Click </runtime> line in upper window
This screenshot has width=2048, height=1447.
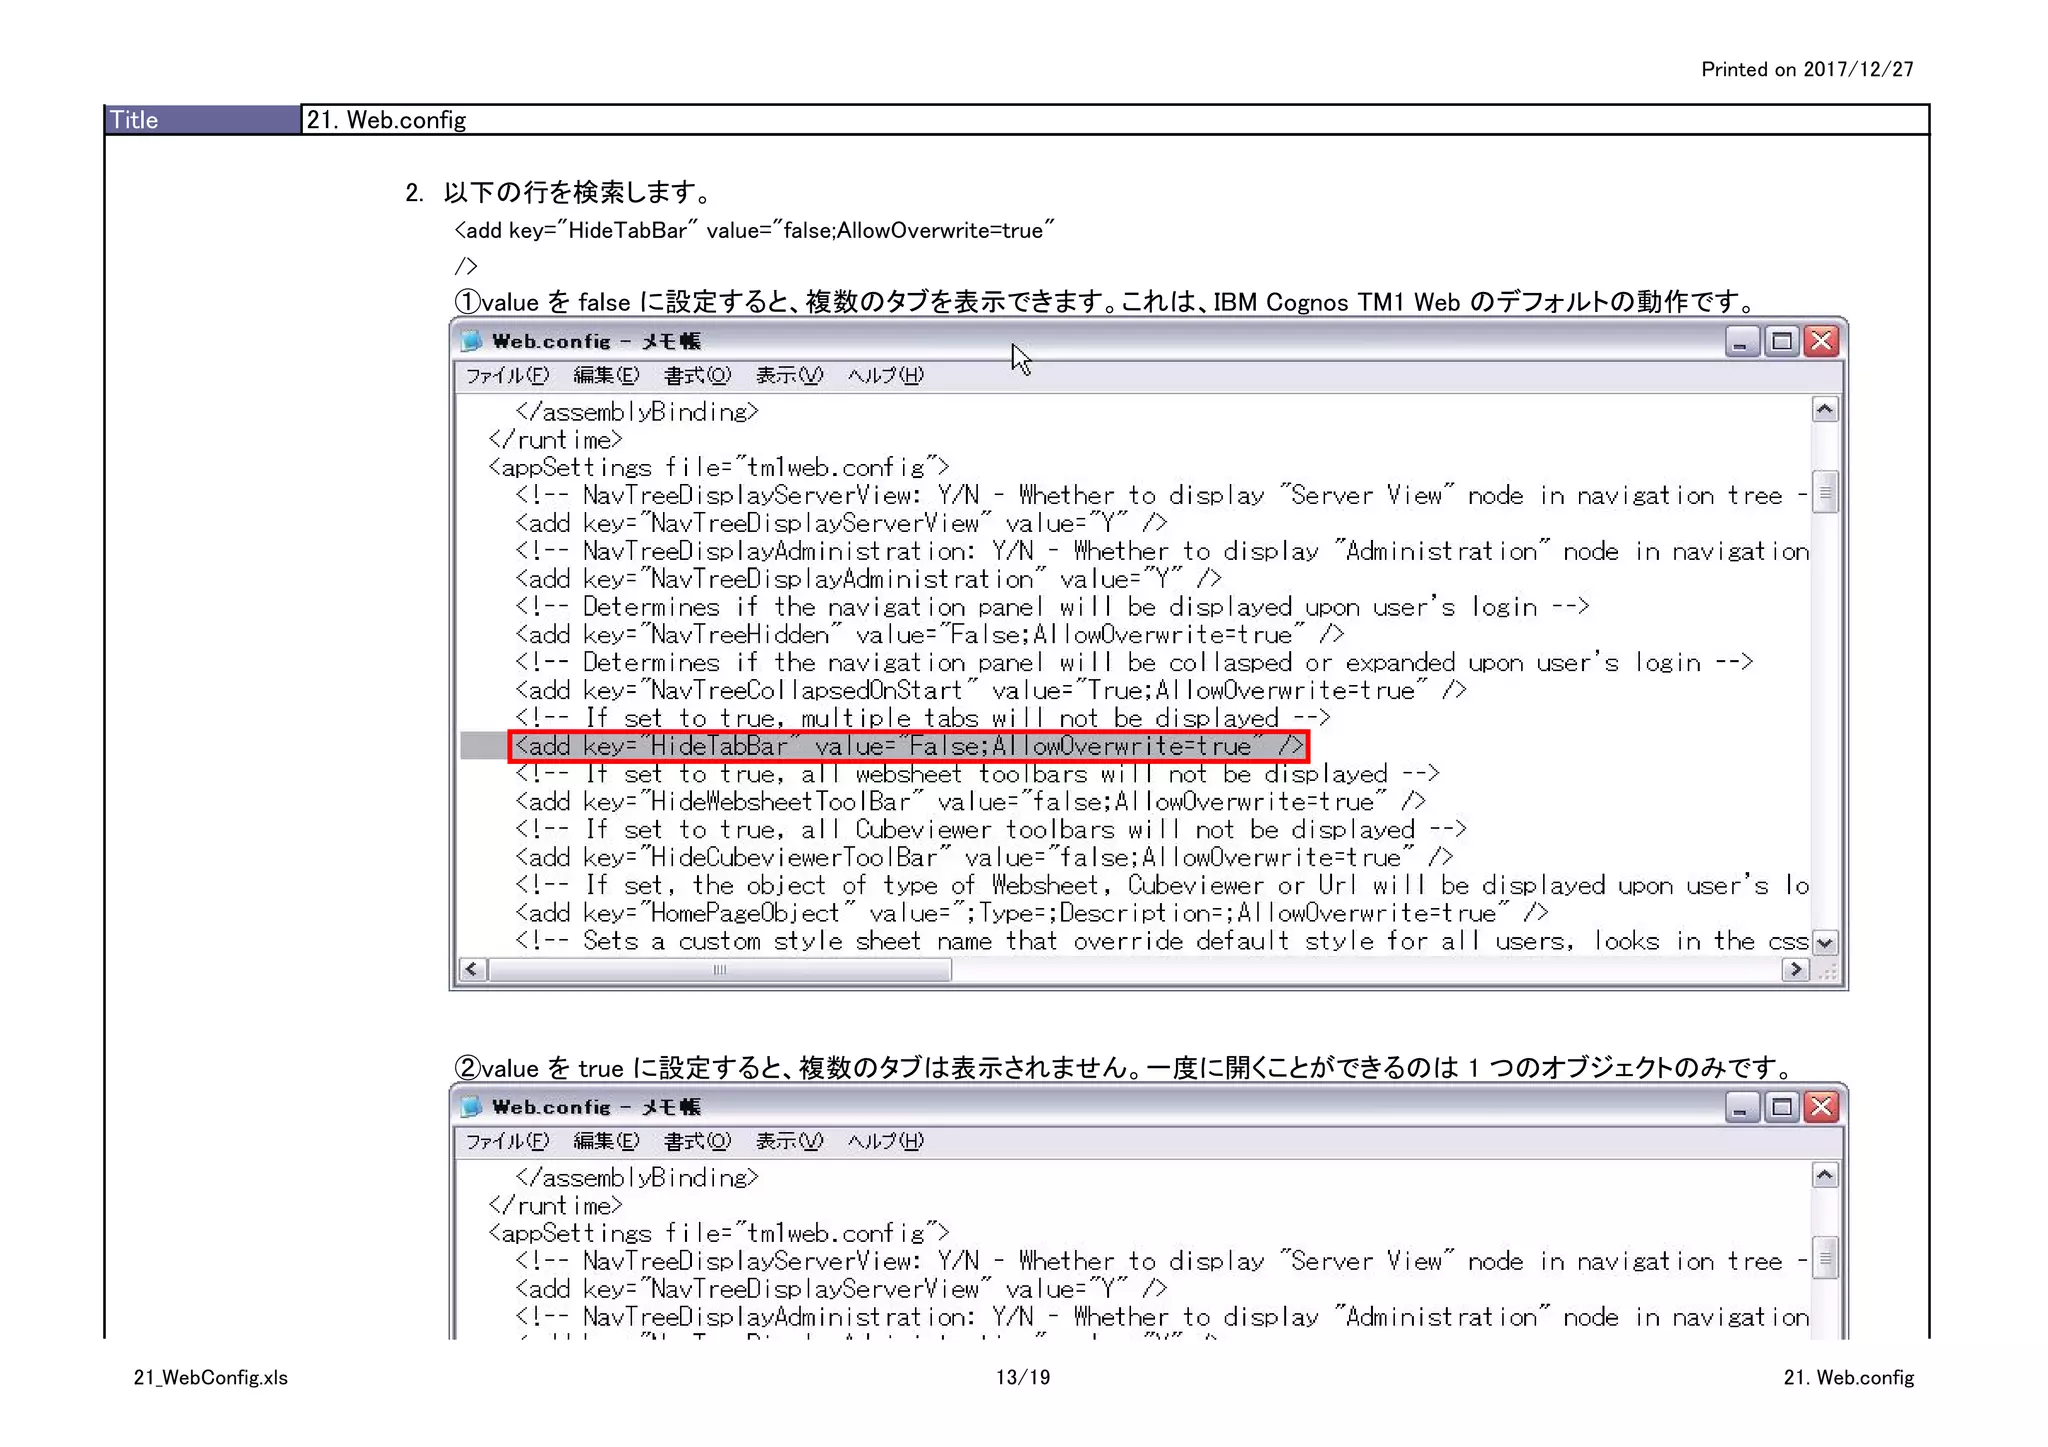(x=555, y=440)
